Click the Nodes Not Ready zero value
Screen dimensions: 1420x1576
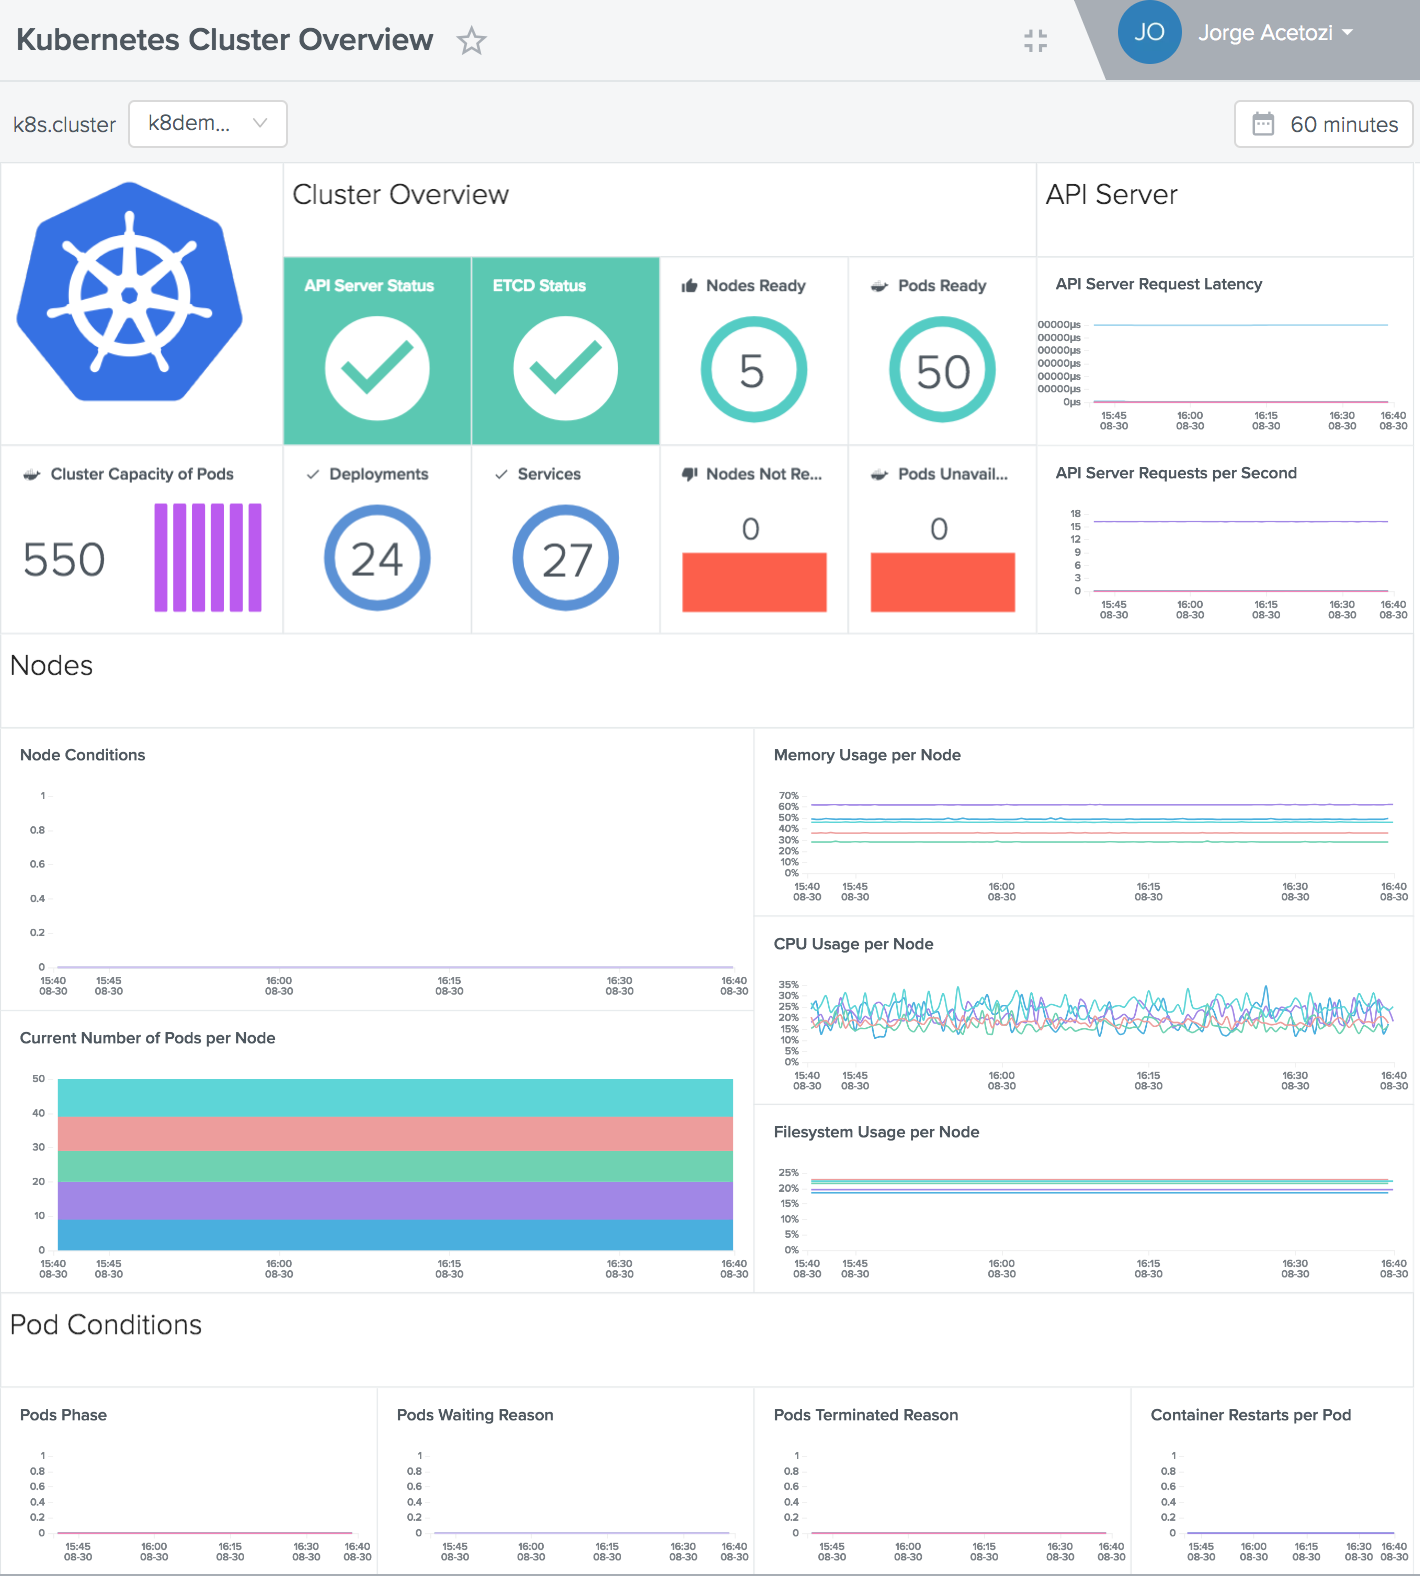[x=751, y=529]
